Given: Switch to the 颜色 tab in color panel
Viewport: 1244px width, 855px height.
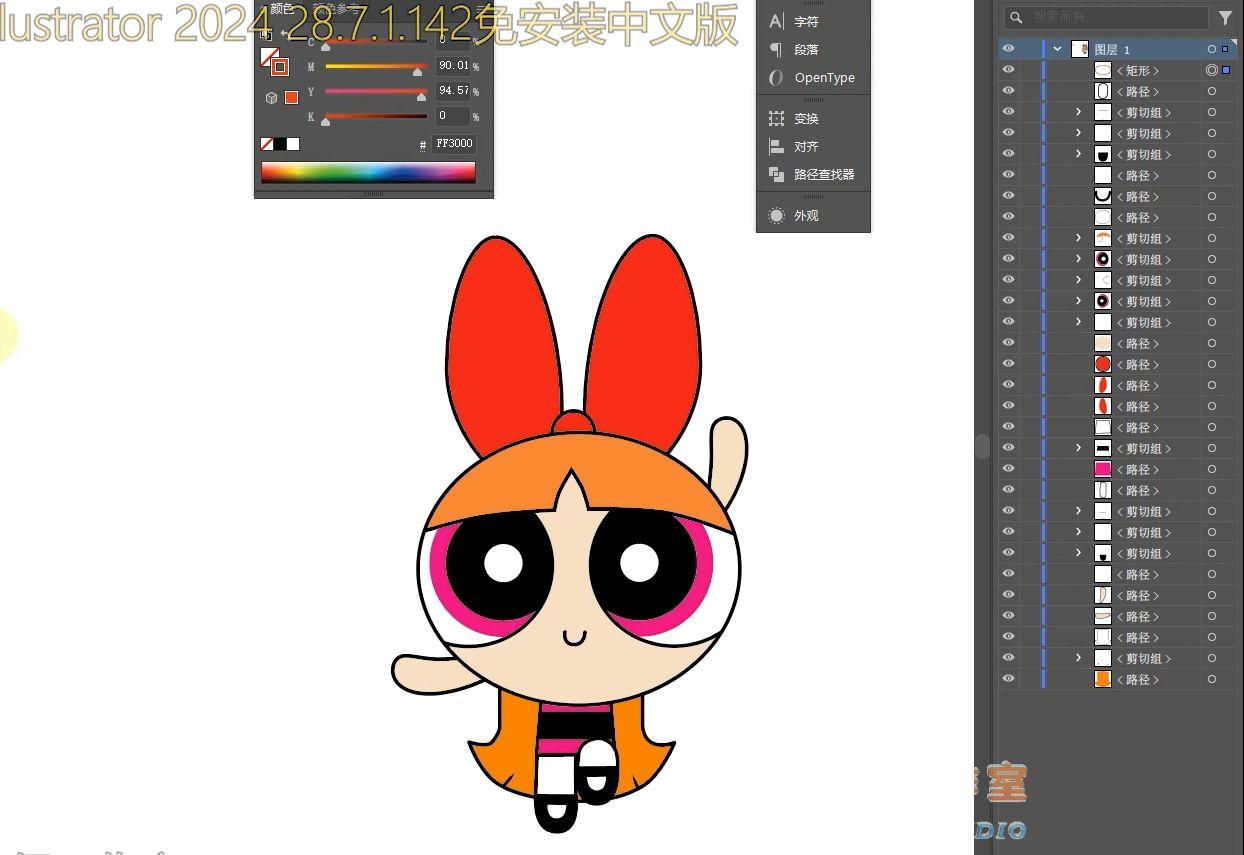Looking at the screenshot, I should [284, 8].
